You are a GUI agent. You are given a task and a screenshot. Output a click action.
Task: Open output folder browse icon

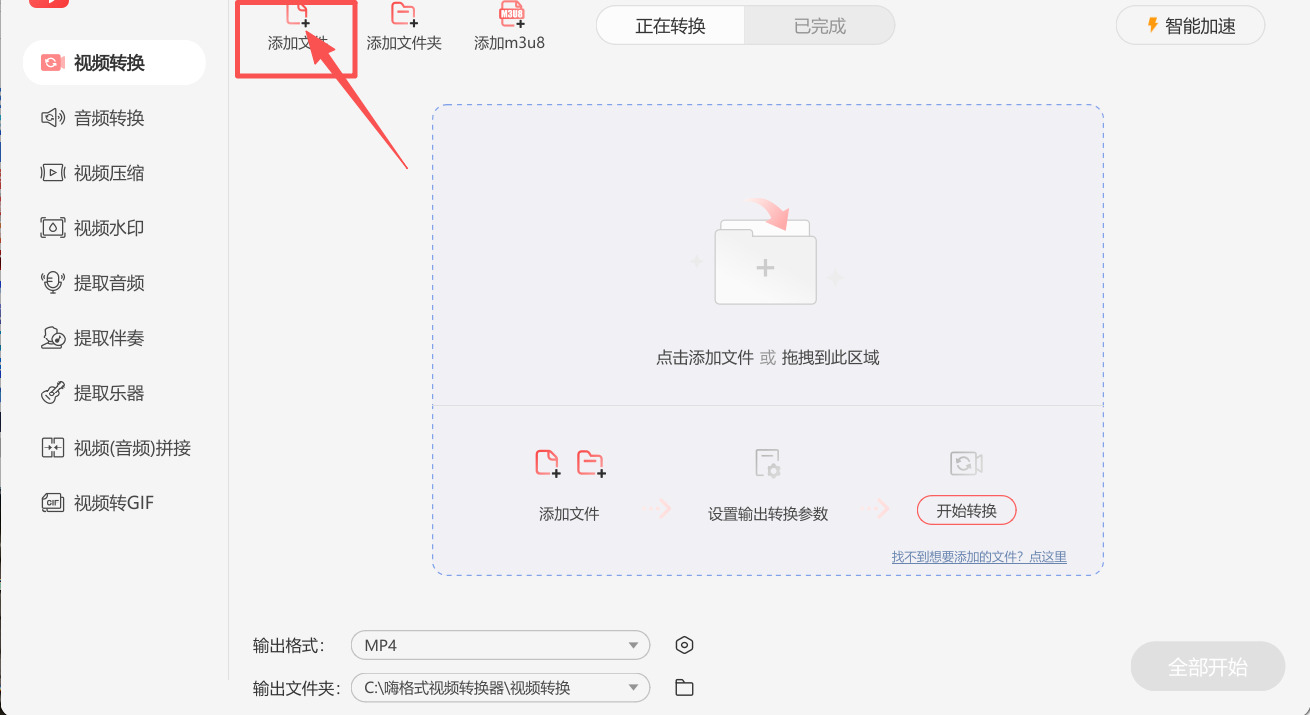pos(684,688)
